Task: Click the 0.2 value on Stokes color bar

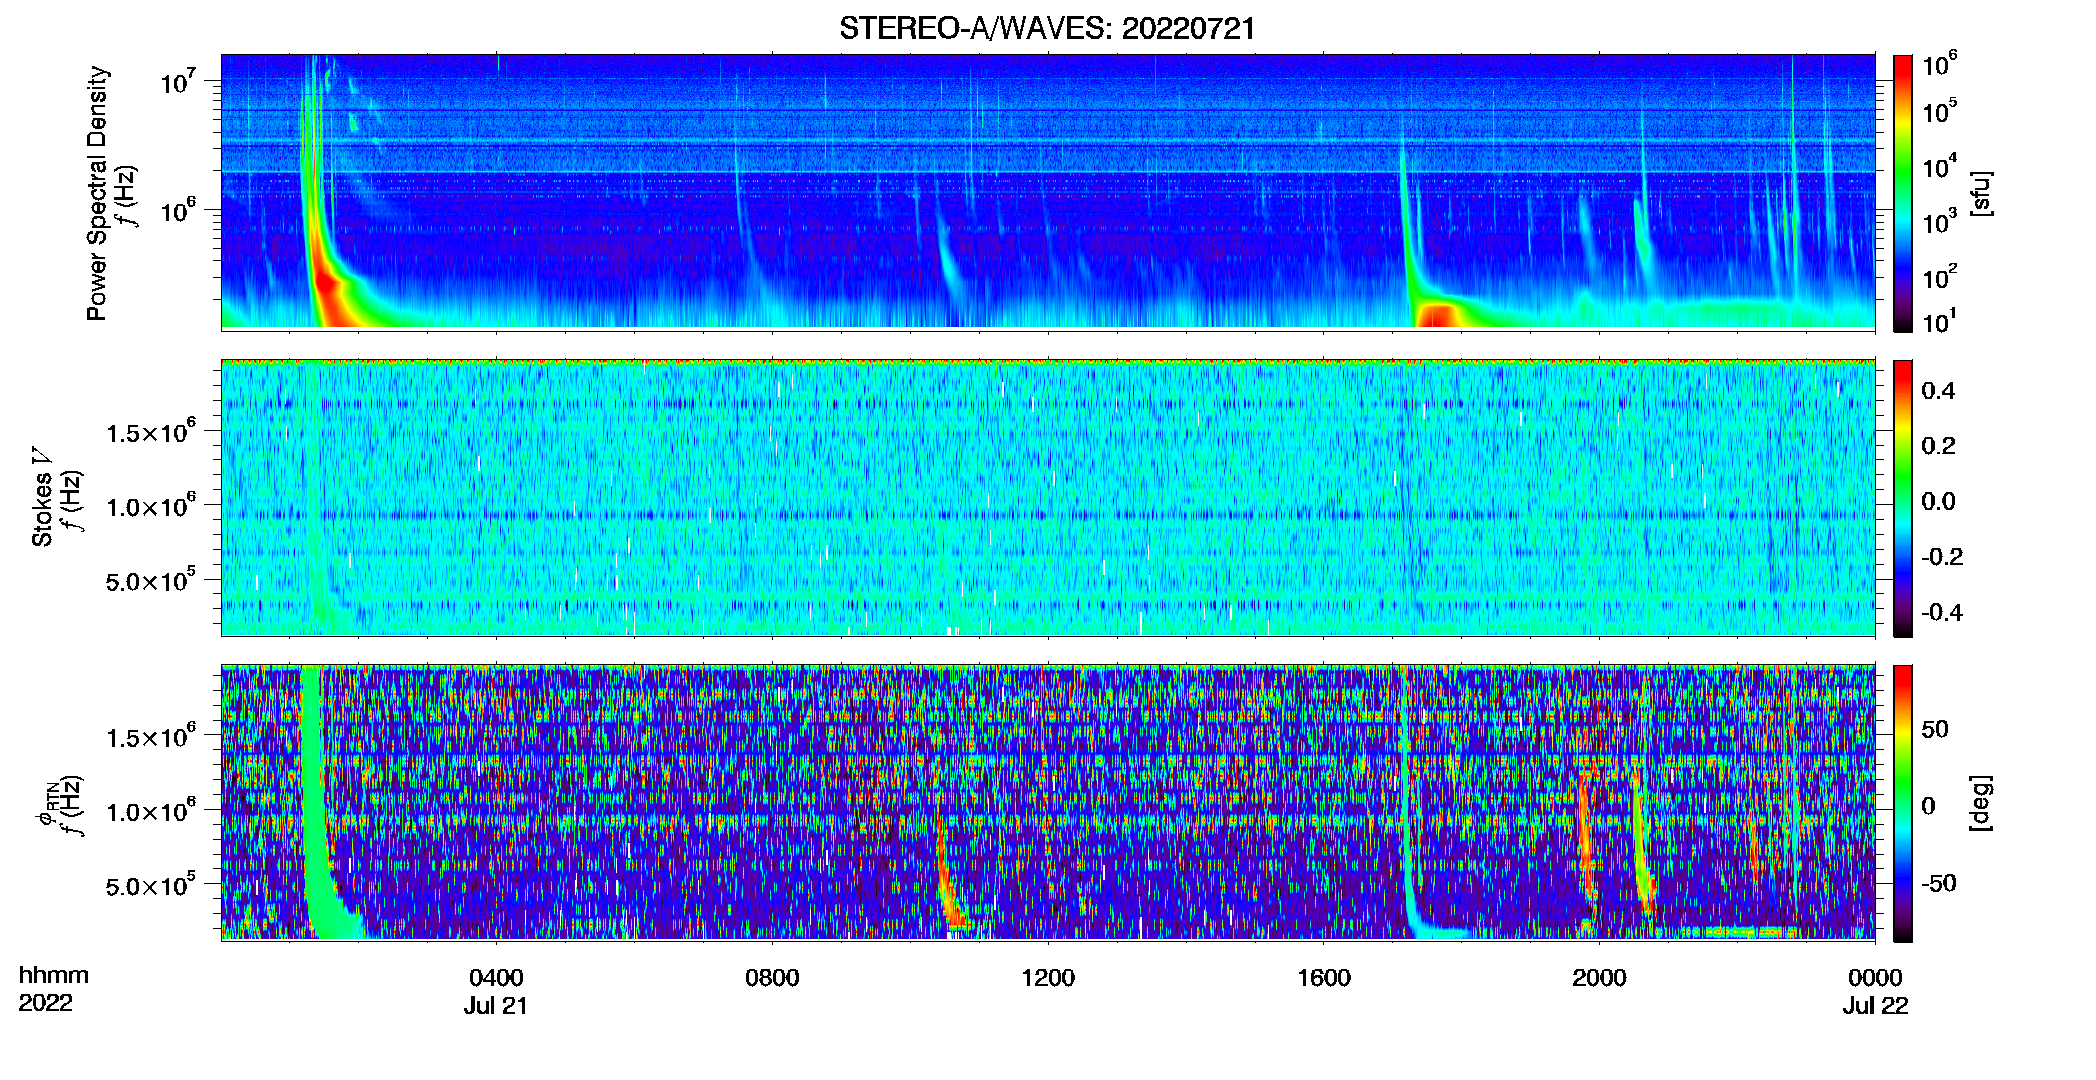Action: tap(1938, 445)
